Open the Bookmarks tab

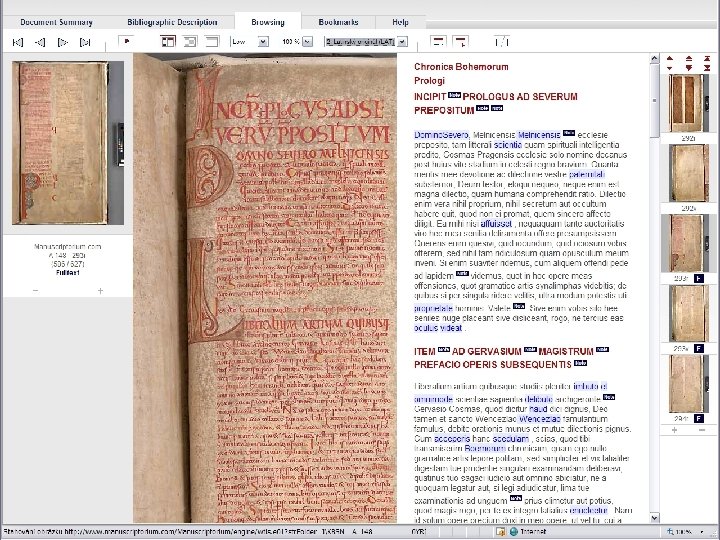pos(338,22)
